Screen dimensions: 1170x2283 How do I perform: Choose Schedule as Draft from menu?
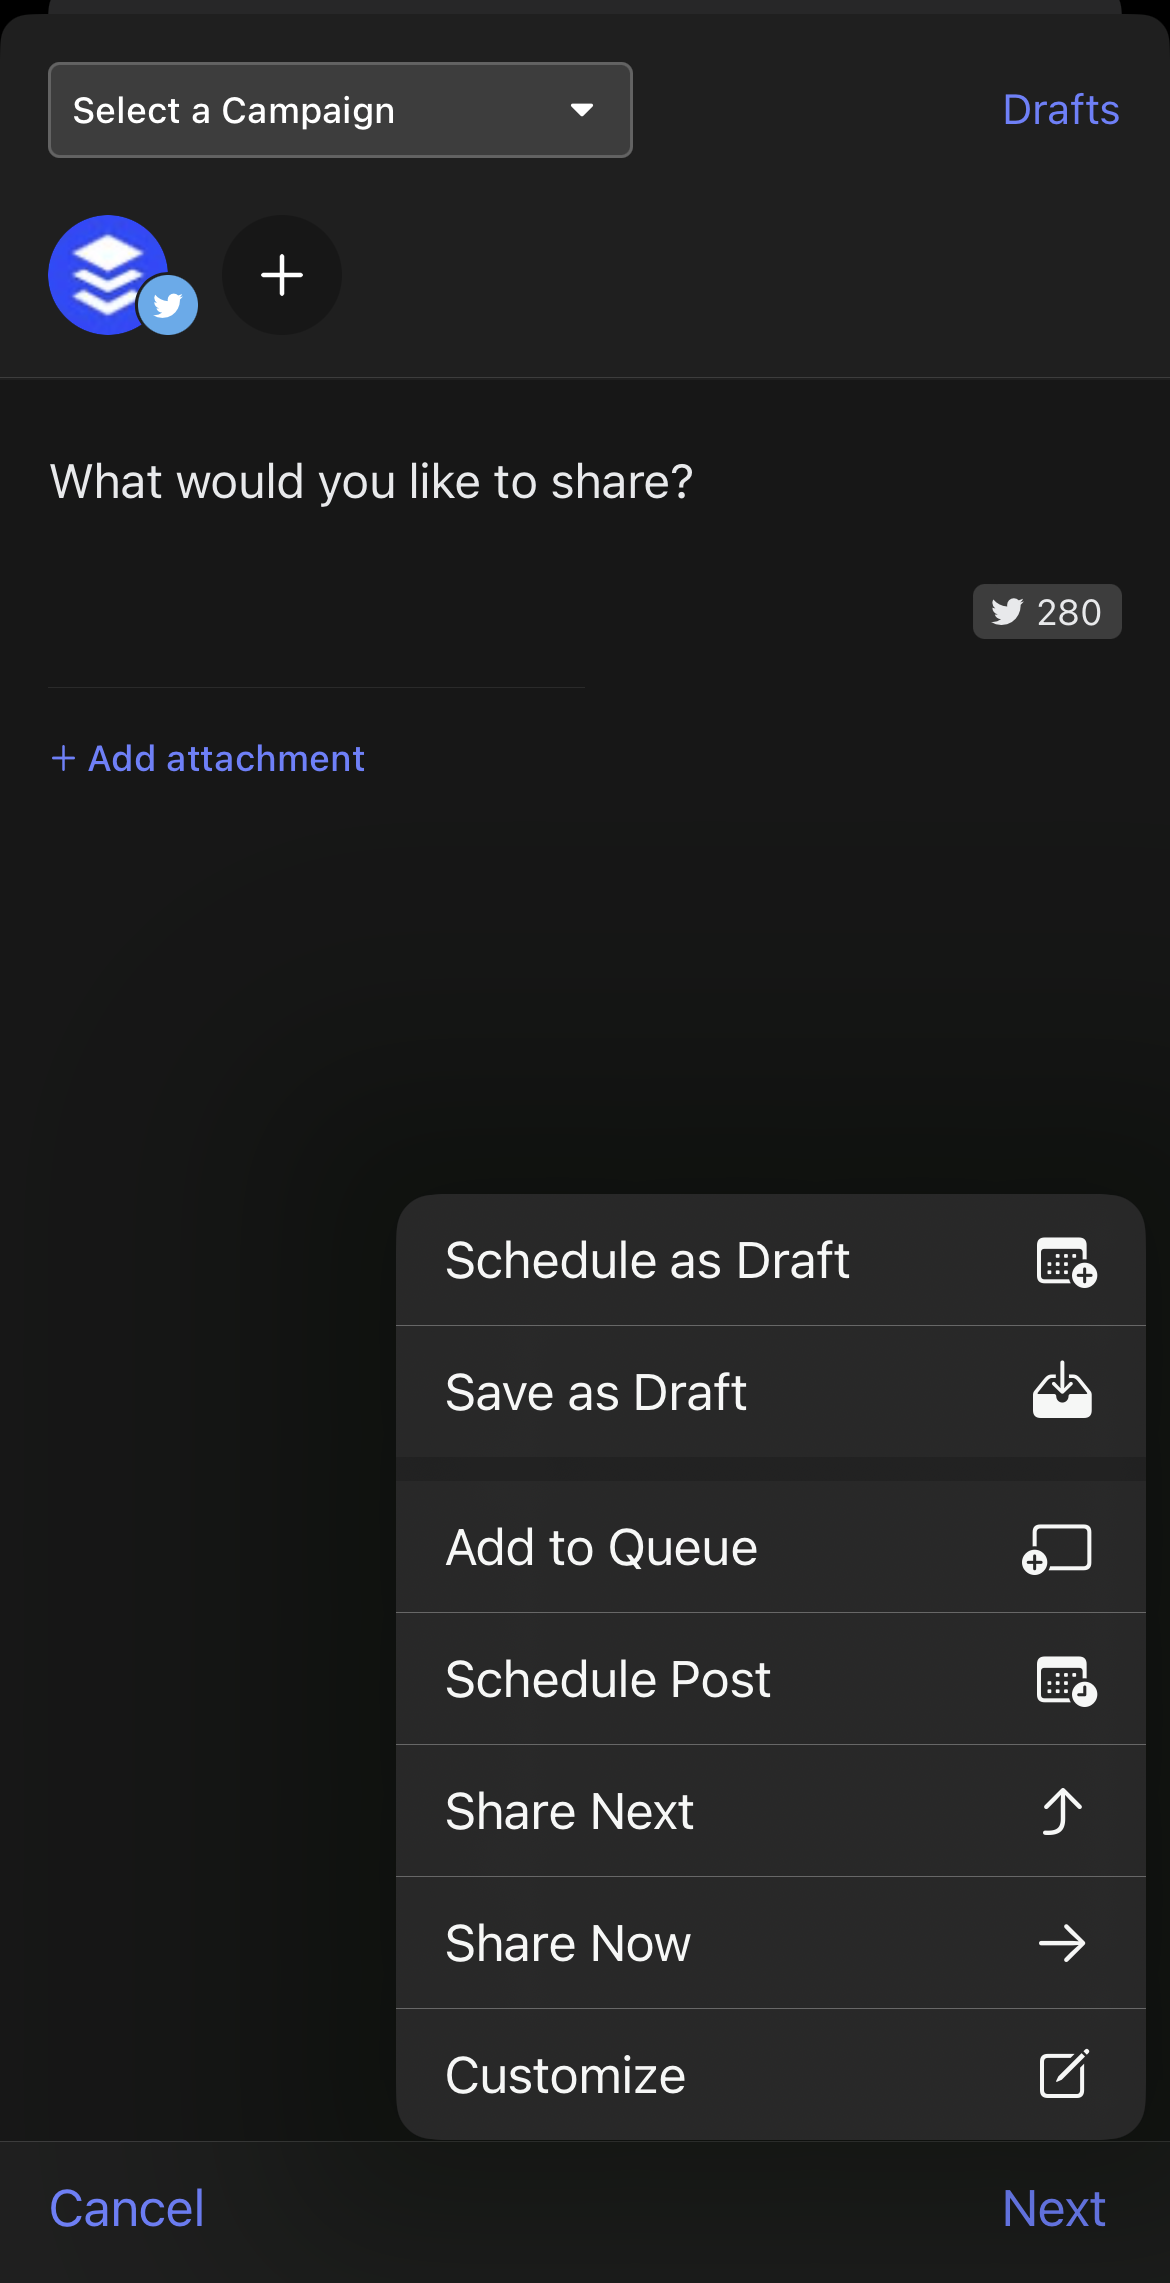pyautogui.click(x=648, y=1261)
